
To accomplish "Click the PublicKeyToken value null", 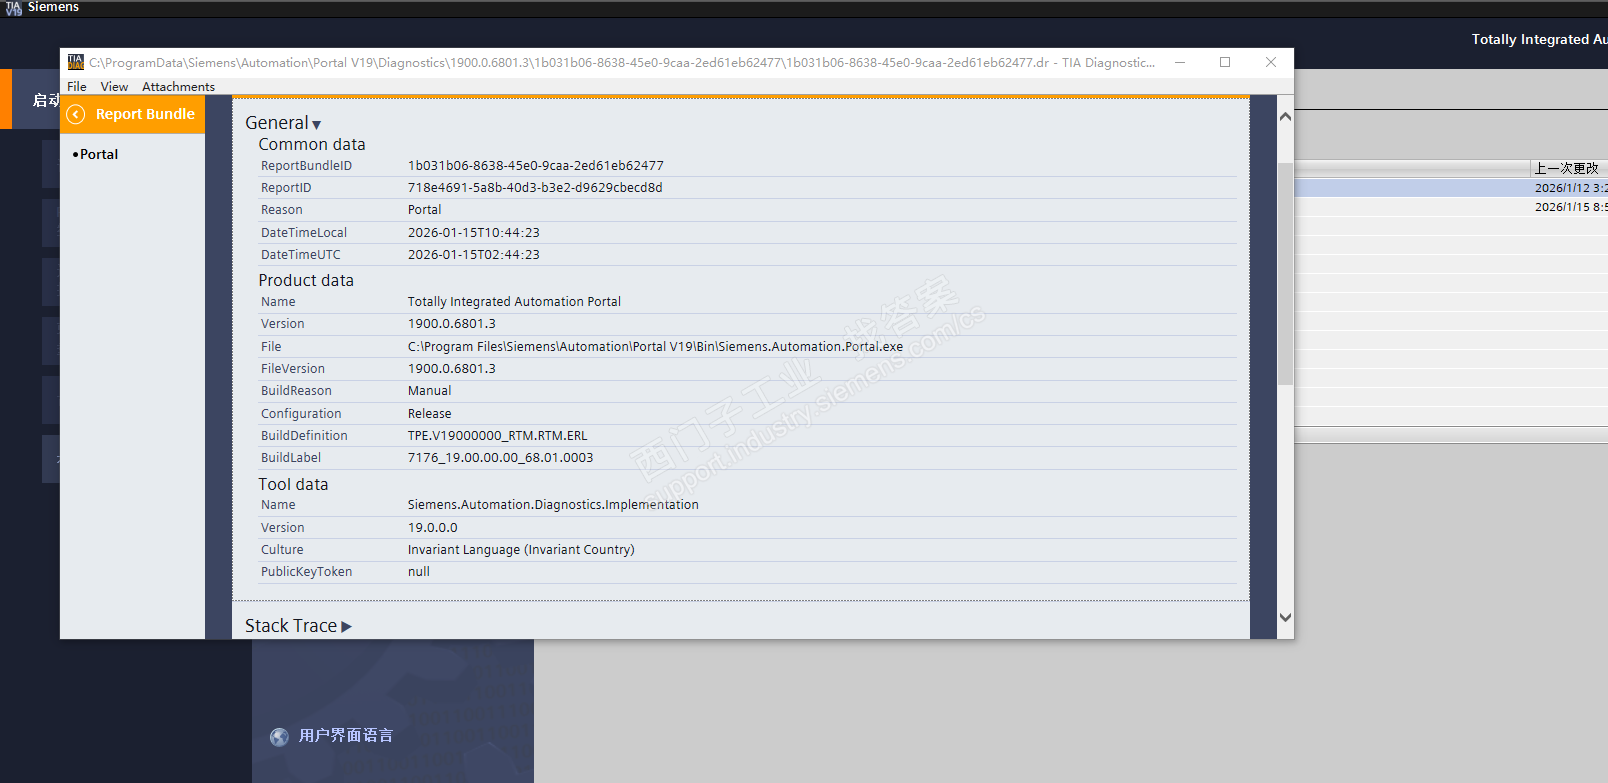I will pyautogui.click(x=419, y=572).
